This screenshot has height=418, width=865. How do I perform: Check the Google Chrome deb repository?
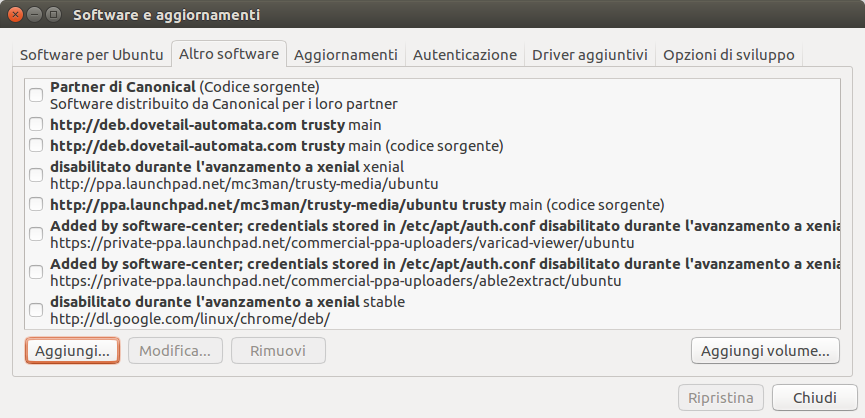tap(36, 310)
